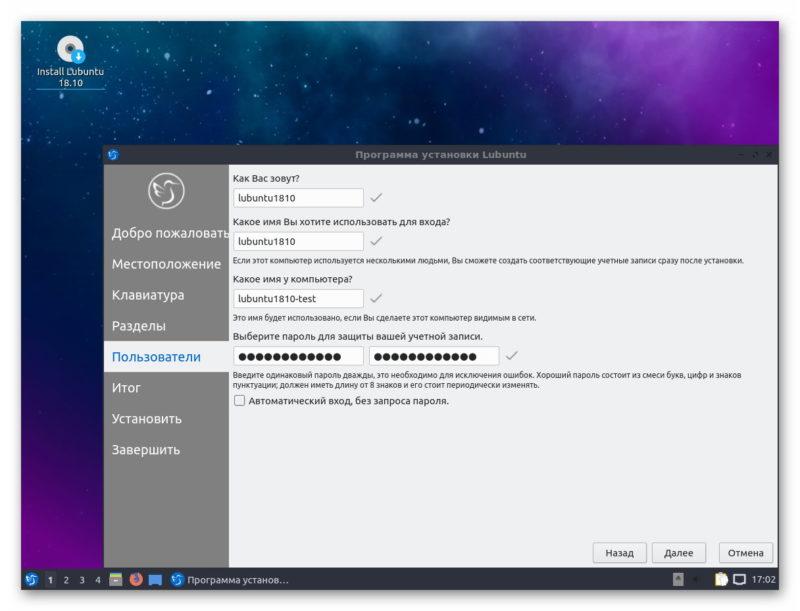This screenshot has height=611, width=800.
Task: Select the Клавиатура step
Action: [166, 295]
